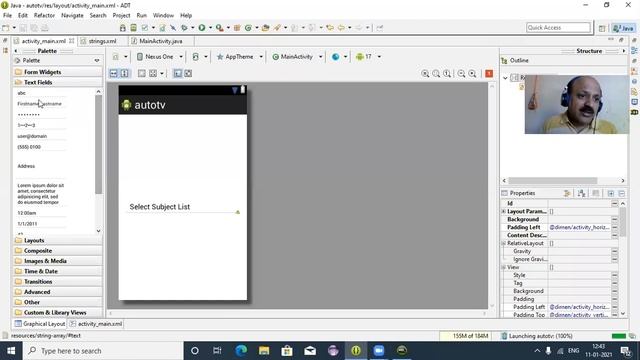Click the Zoom to 100% magnifier icon
This screenshot has width=640, height=360.
pyautogui.click(x=447, y=73)
